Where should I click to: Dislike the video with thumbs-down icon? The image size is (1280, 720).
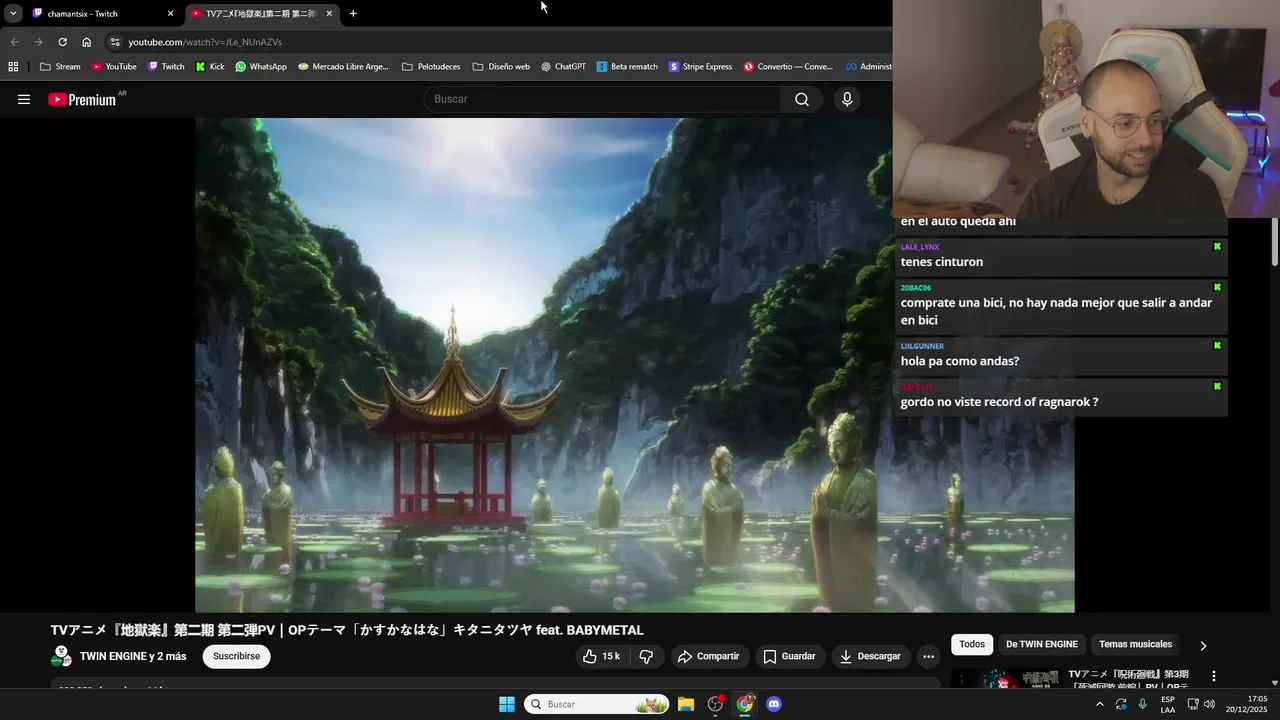point(646,657)
